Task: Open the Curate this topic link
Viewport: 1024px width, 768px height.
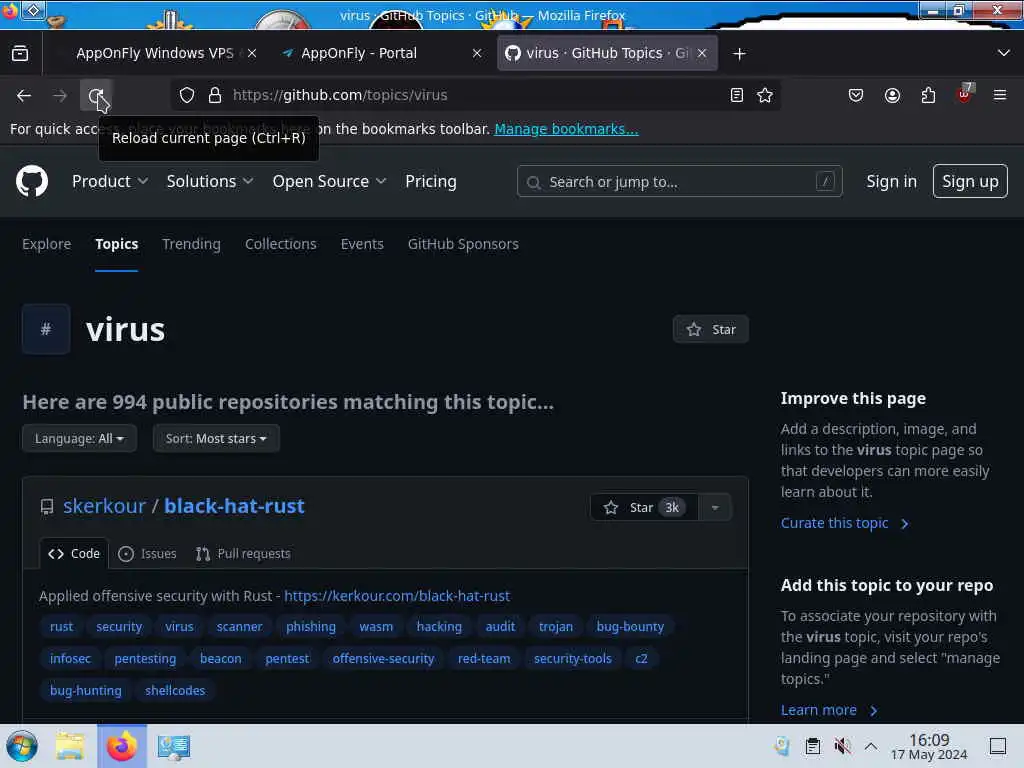Action: [x=844, y=523]
